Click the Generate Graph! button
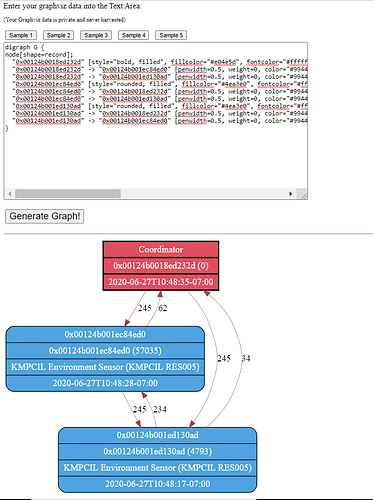 coord(45,216)
